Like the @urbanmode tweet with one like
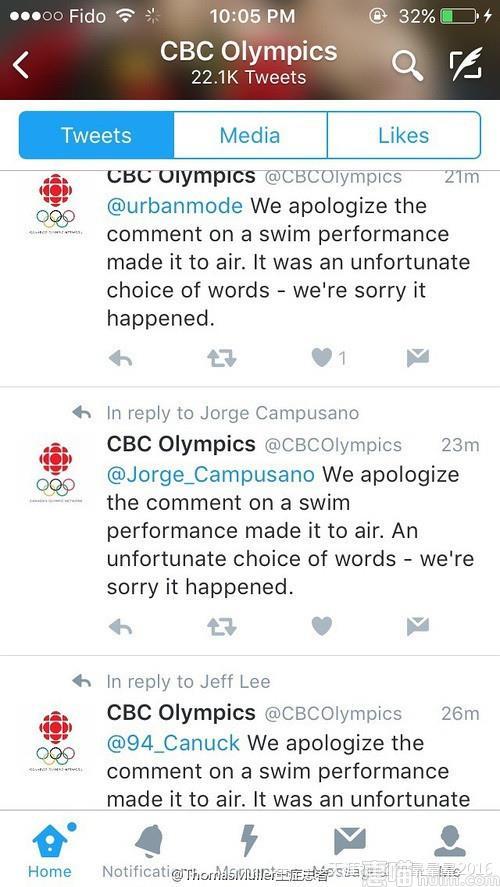This screenshot has width=500, height=887. pyautogui.click(x=322, y=358)
